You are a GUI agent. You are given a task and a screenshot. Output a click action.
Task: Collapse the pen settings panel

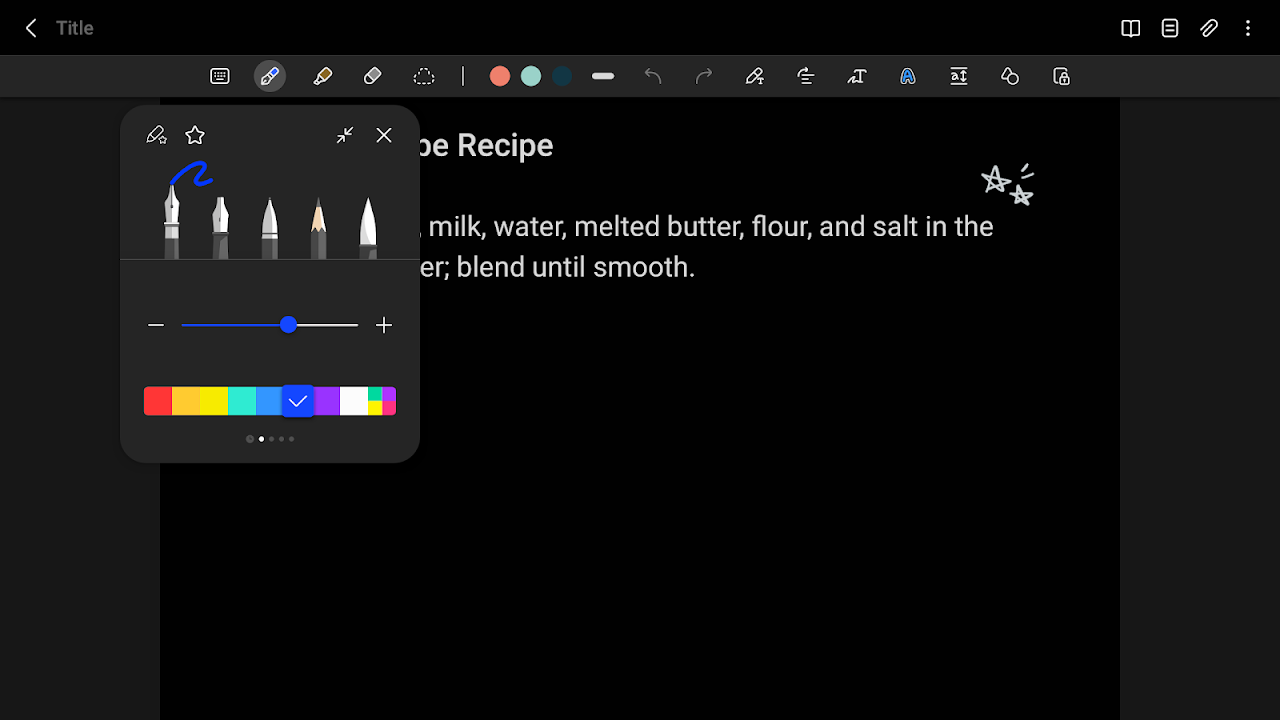[x=344, y=135]
